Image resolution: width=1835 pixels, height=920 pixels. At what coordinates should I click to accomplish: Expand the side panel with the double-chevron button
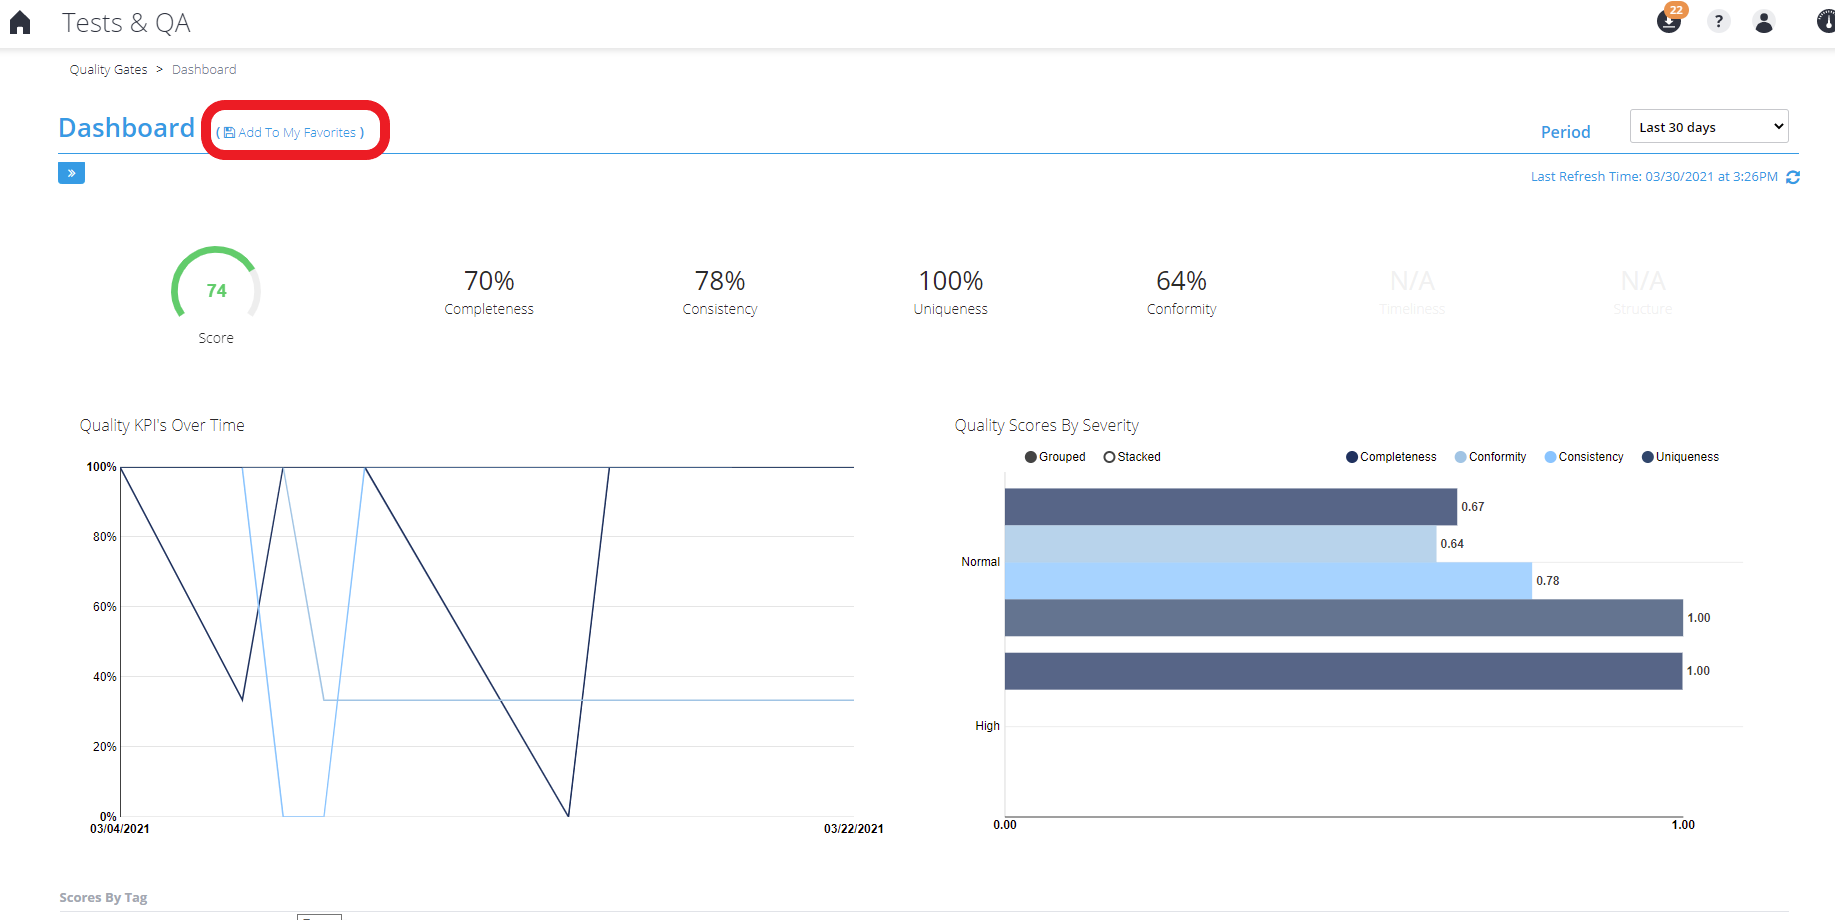71,173
